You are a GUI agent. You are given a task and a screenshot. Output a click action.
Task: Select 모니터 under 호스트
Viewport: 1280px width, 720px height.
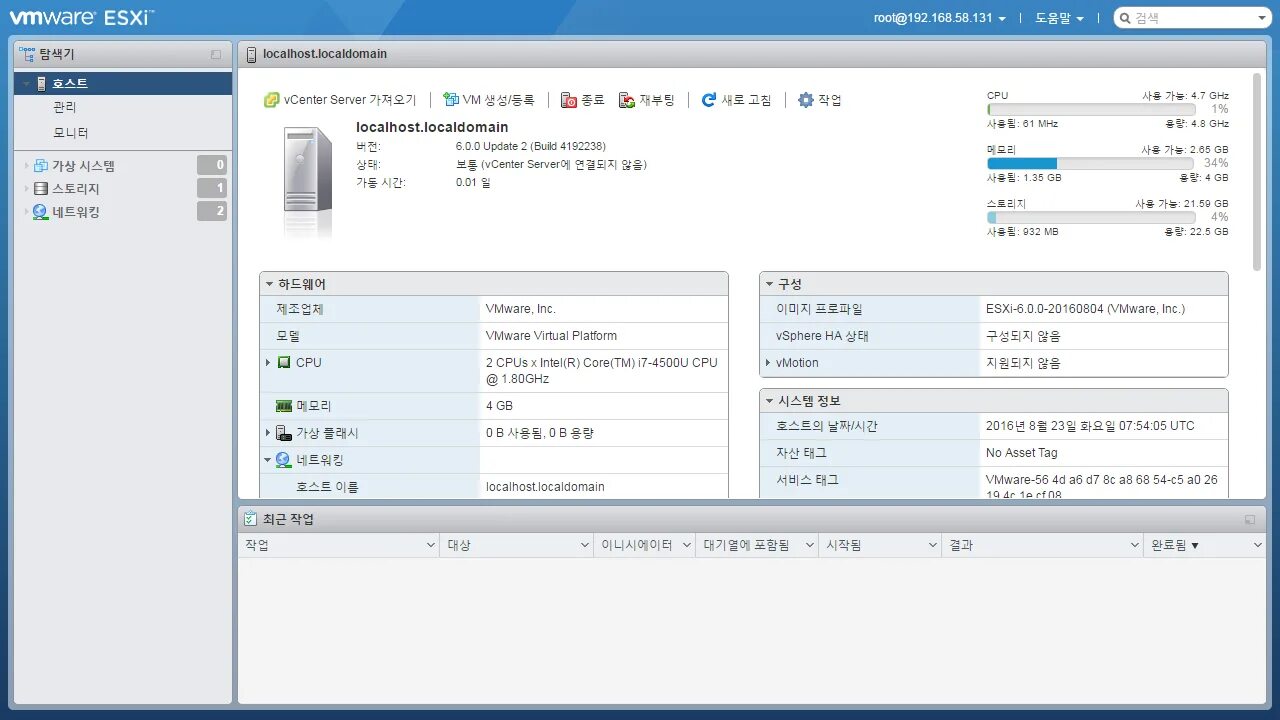point(71,133)
